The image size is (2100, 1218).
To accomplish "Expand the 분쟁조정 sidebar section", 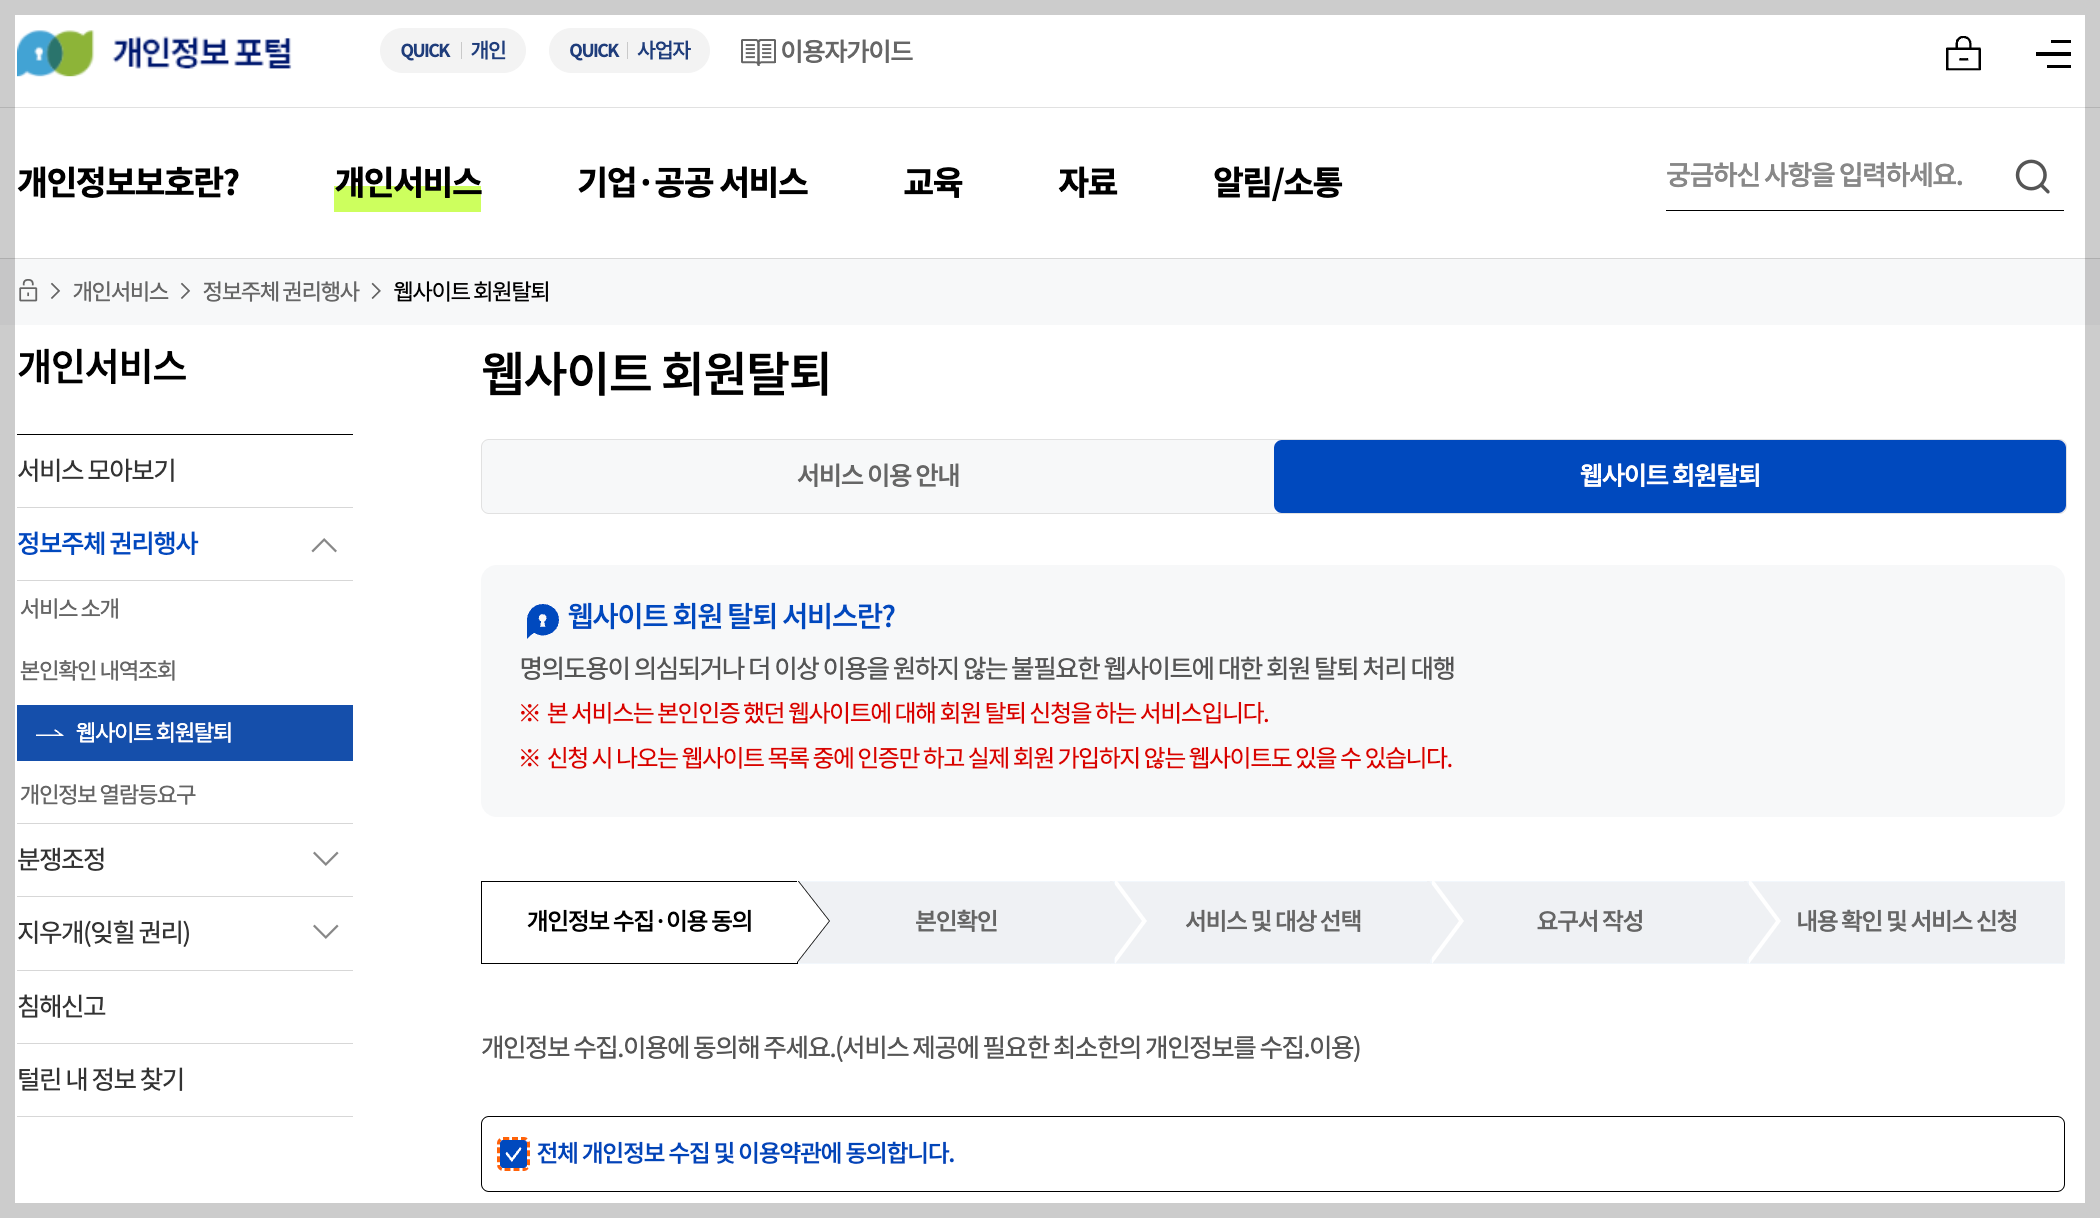I will pos(325,859).
